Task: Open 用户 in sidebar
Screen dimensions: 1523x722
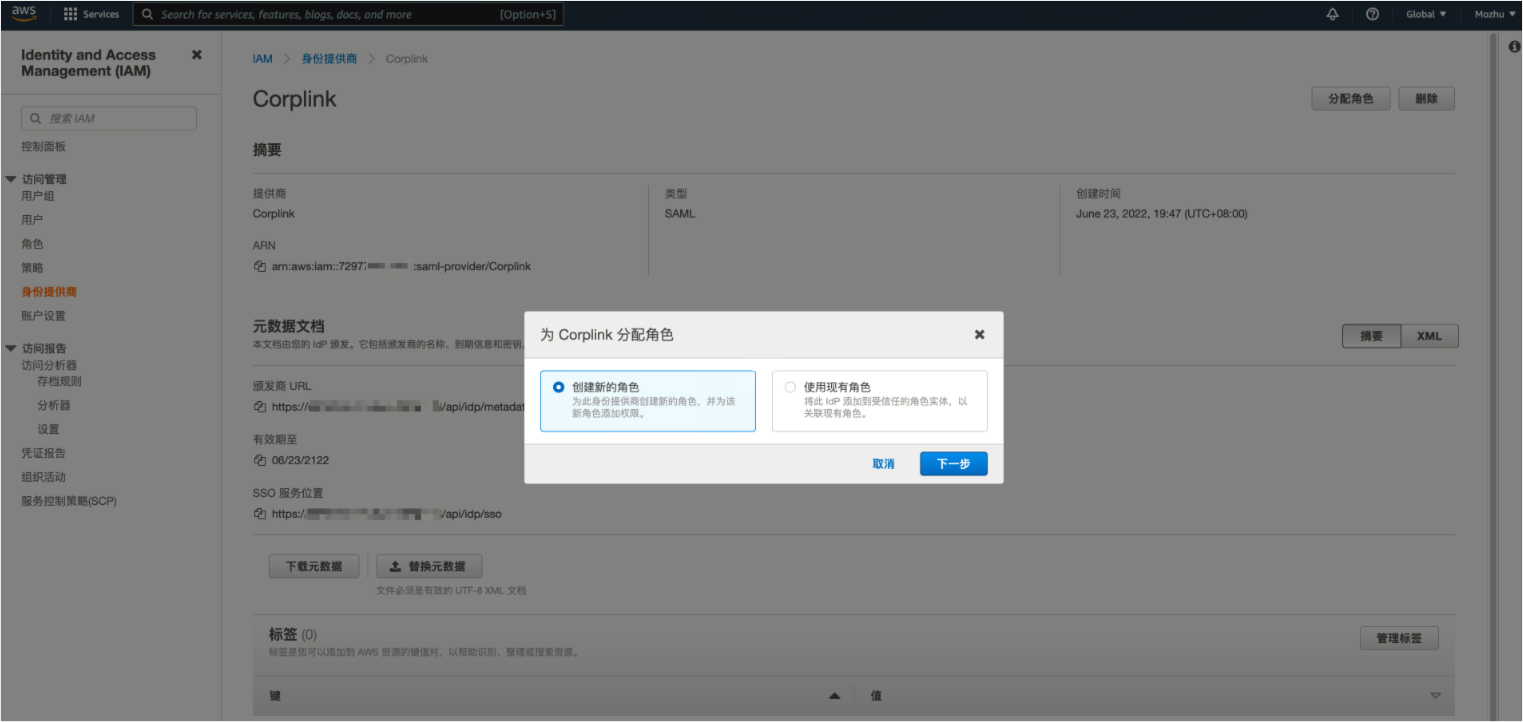Action: 32,220
